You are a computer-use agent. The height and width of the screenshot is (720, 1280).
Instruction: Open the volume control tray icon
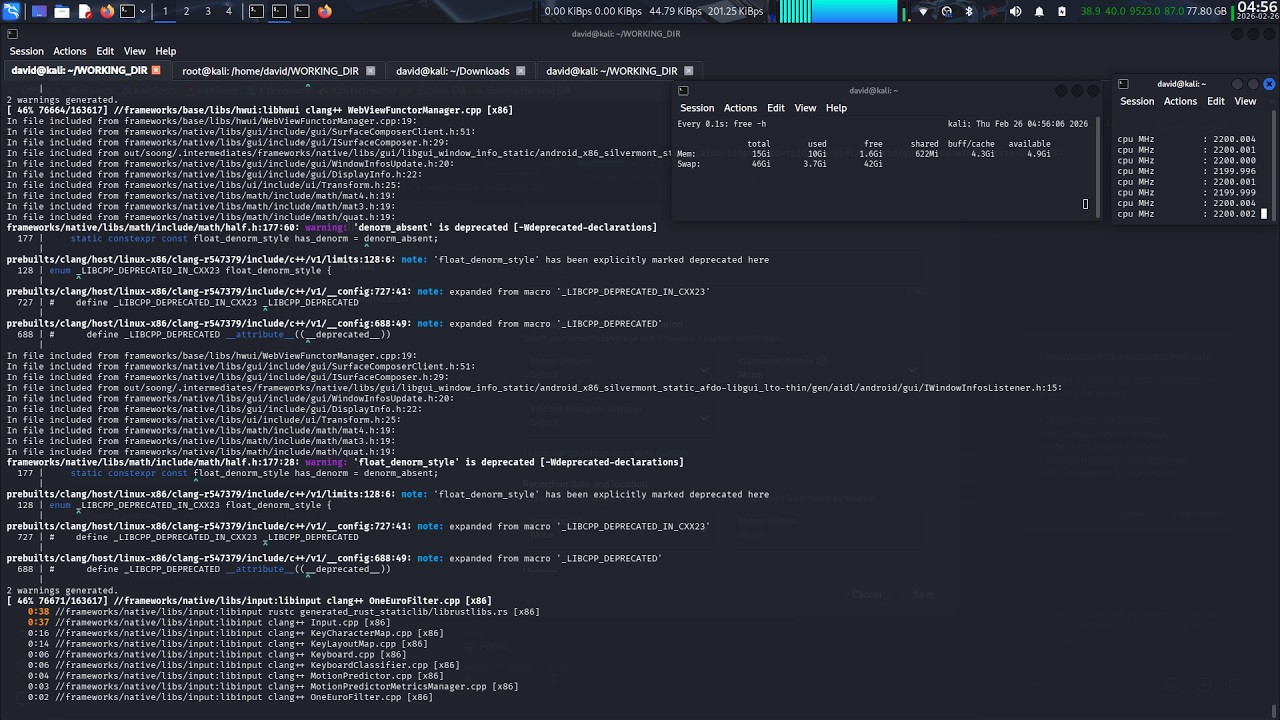[1016, 11]
